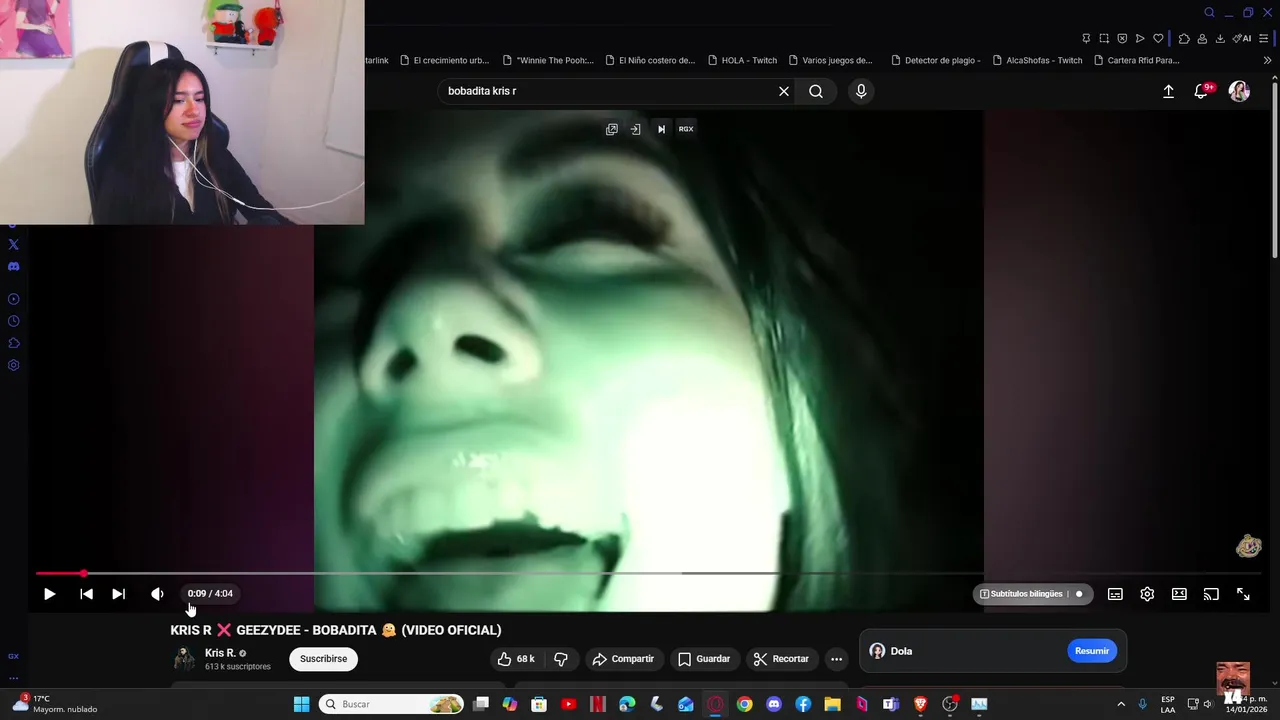
Task: Open bookmark El crecimiento urb...
Action: [x=444, y=60]
